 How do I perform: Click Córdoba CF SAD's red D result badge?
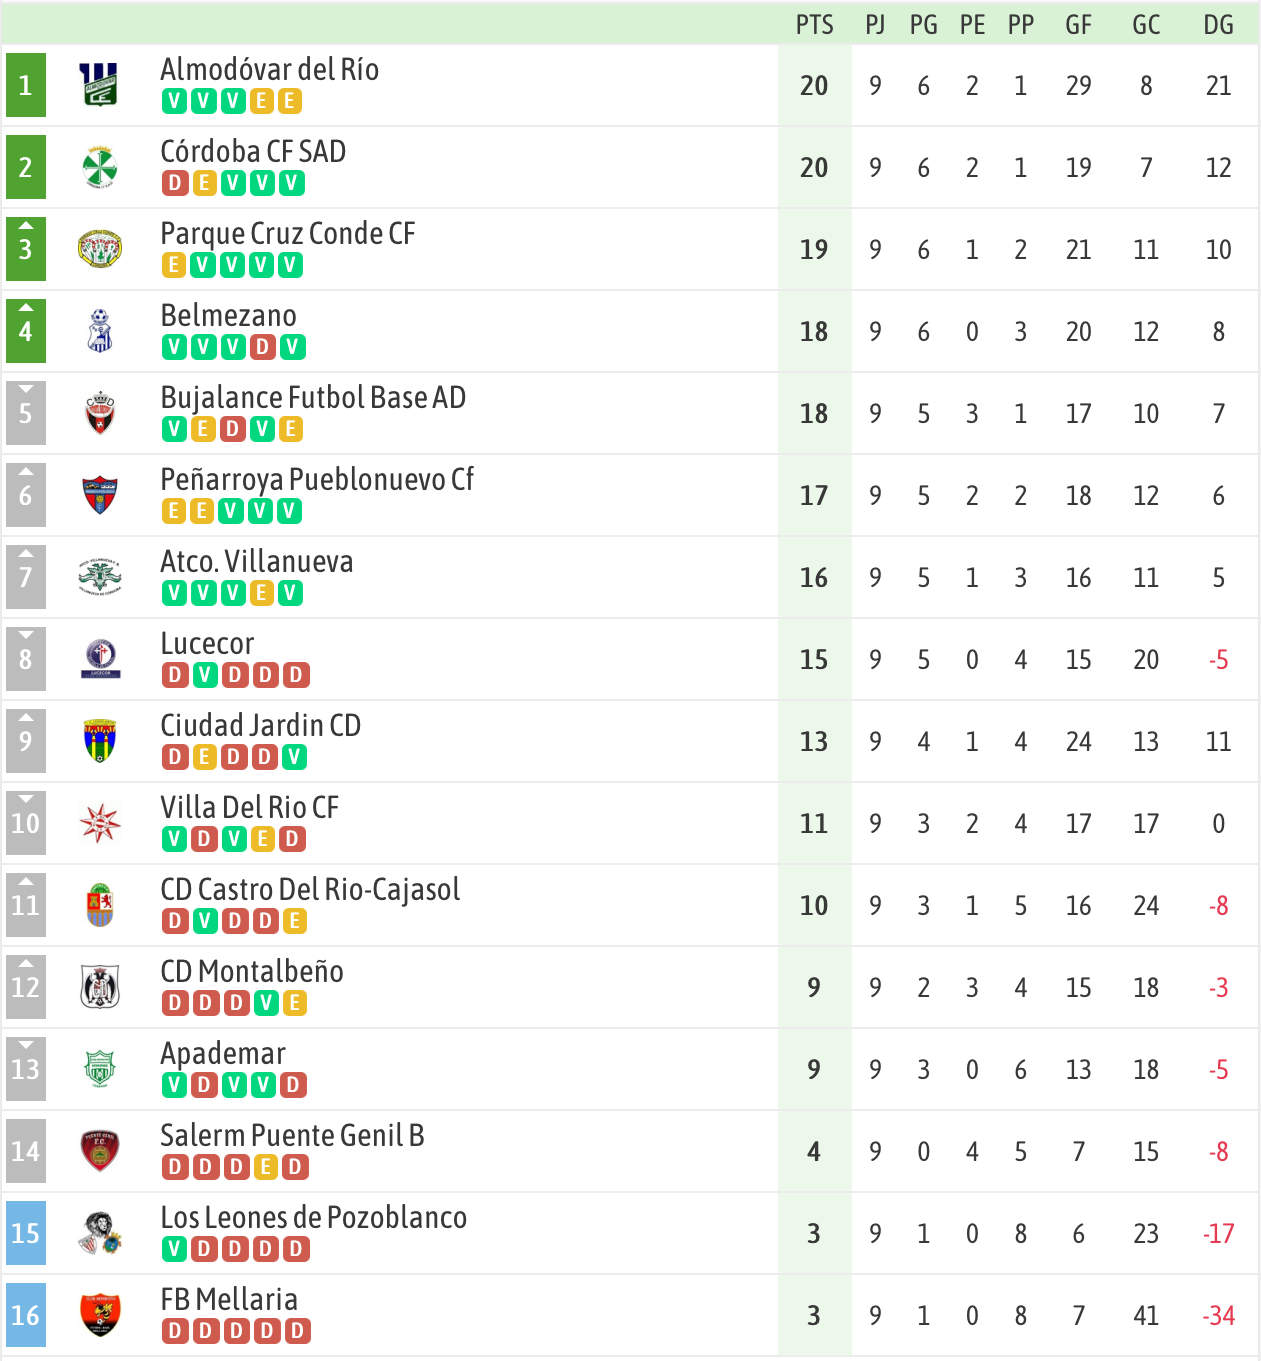pos(174,183)
